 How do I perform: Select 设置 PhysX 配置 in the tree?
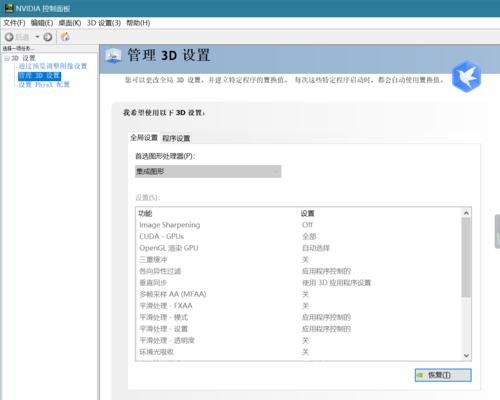click(x=44, y=85)
